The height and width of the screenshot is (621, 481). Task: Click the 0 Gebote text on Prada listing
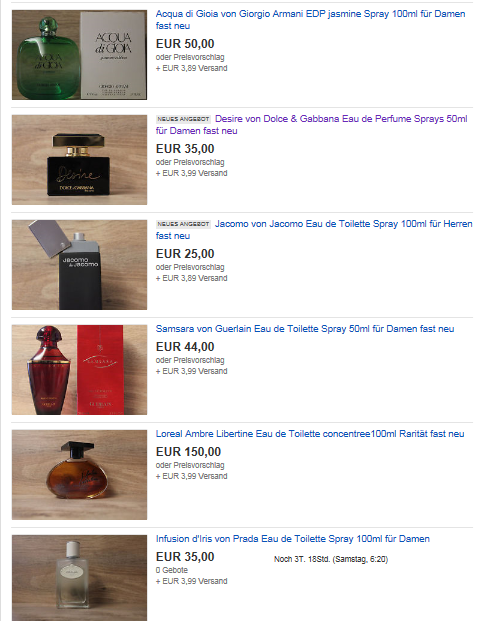172,570
